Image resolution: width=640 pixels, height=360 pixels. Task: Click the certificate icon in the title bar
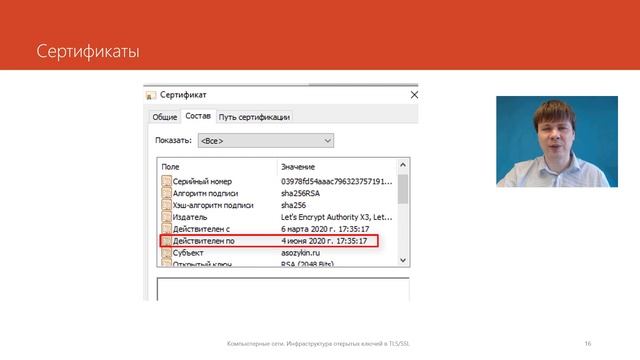click(151, 96)
